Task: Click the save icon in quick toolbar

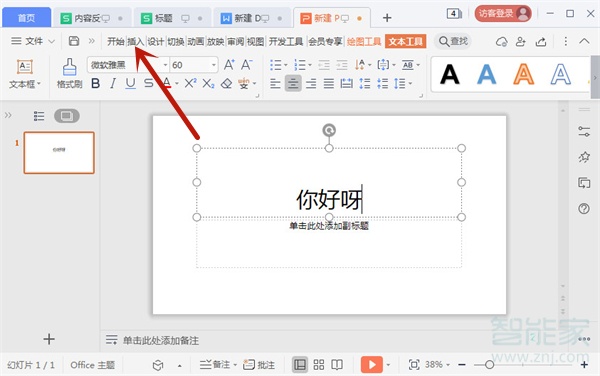Action: coord(73,41)
